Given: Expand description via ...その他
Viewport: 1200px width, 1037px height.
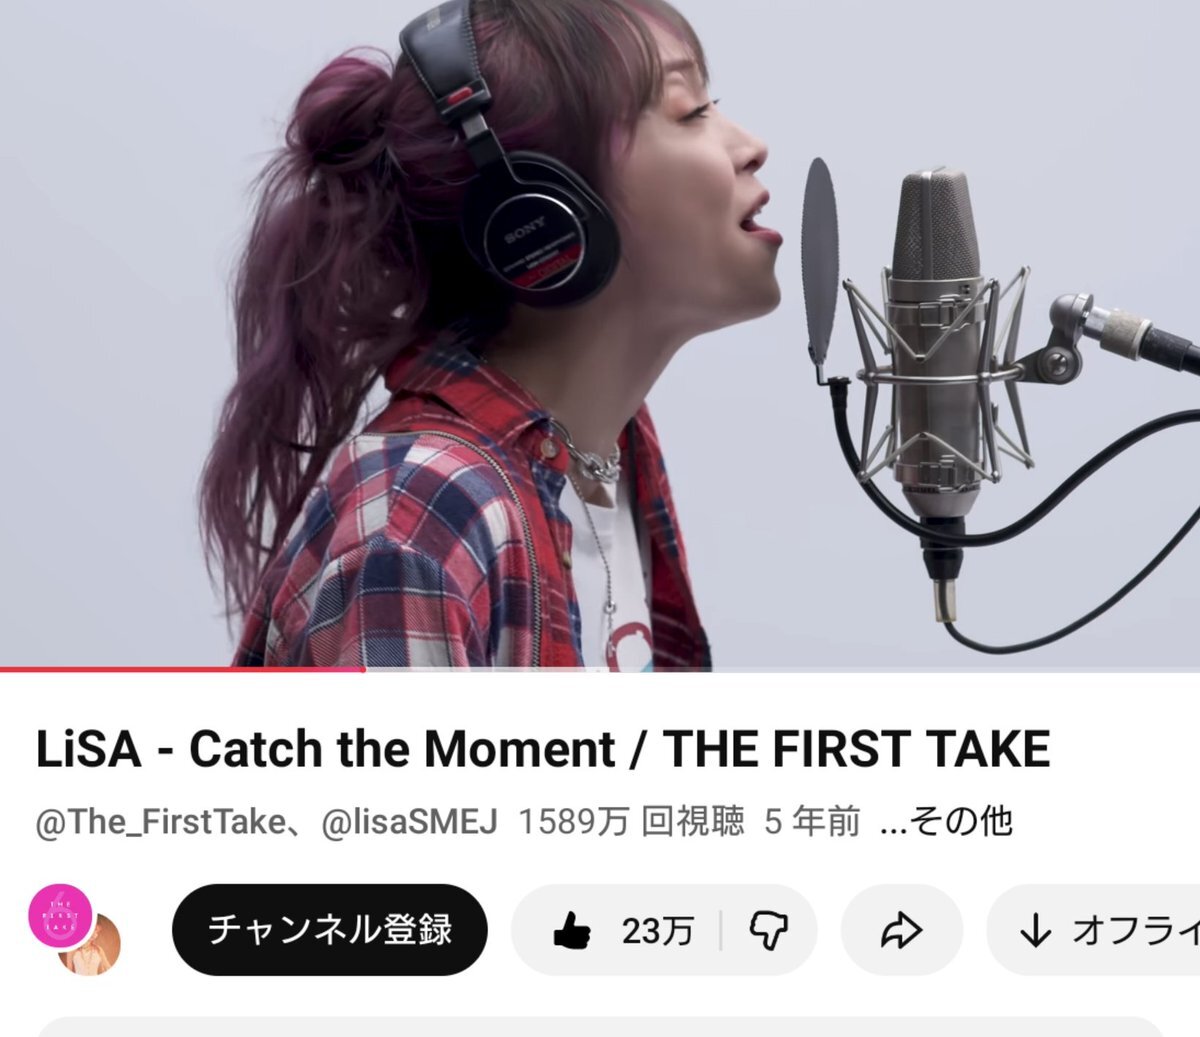Looking at the screenshot, I should (x=946, y=822).
